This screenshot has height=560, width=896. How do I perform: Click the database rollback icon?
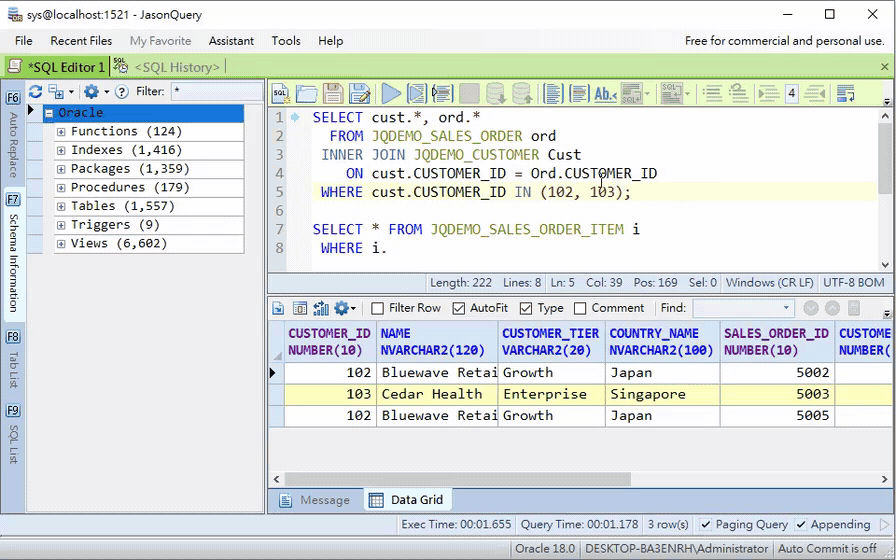click(522, 93)
